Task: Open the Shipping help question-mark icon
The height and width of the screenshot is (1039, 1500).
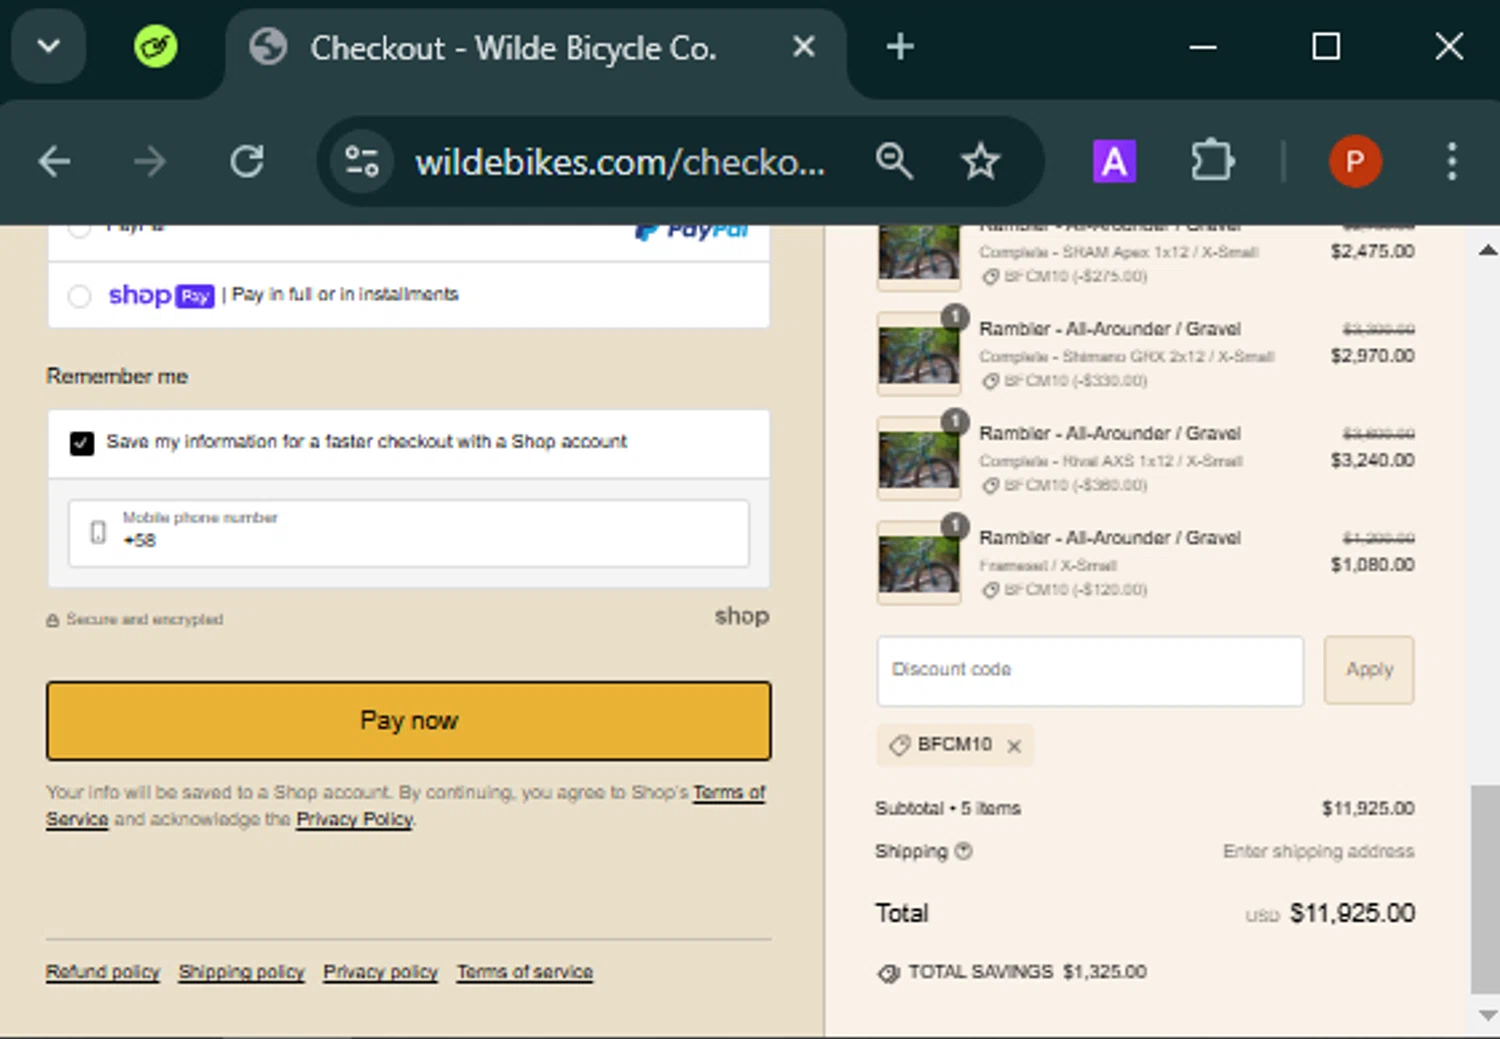Action: 963,851
